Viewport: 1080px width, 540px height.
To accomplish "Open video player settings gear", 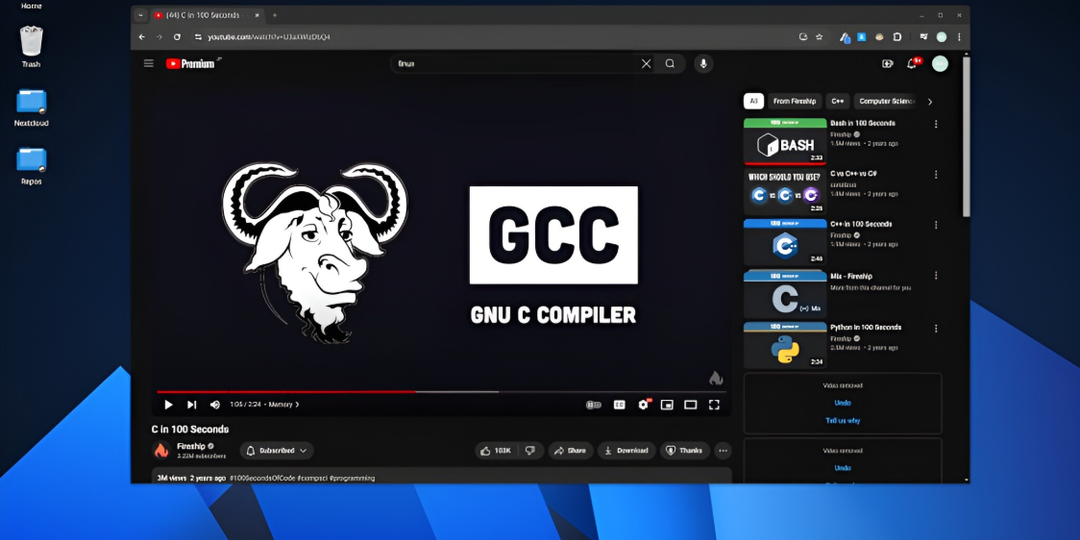I will point(643,405).
